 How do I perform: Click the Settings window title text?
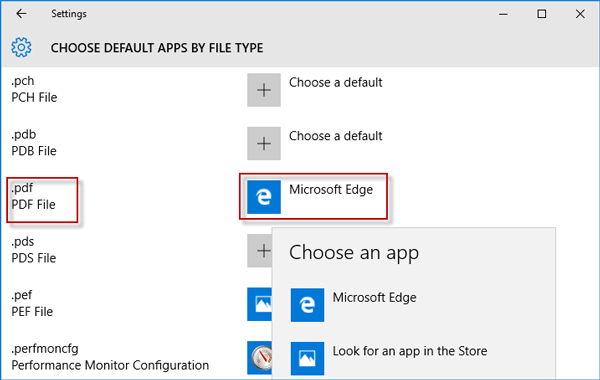tap(69, 14)
